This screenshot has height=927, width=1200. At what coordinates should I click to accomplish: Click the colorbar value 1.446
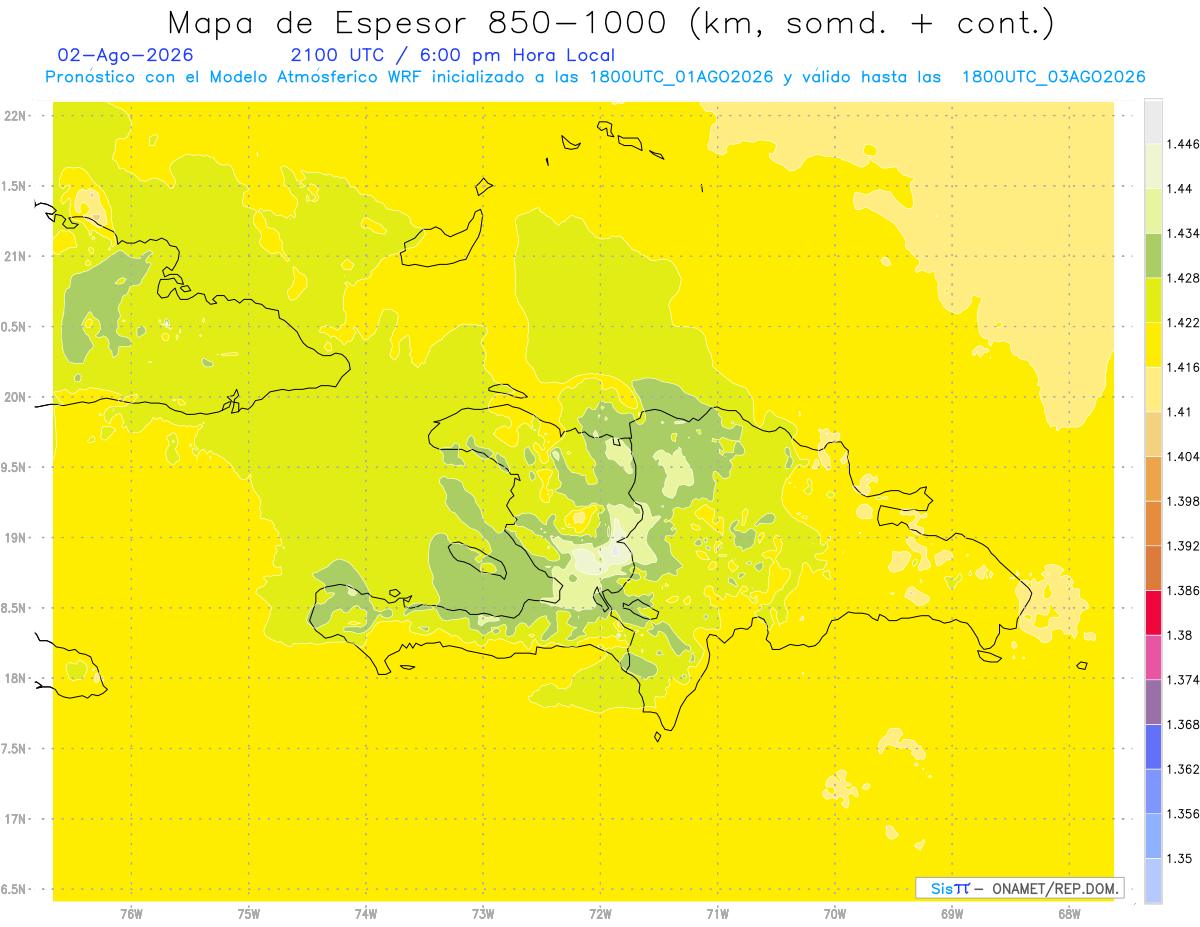pyautogui.click(x=1183, y=144)
